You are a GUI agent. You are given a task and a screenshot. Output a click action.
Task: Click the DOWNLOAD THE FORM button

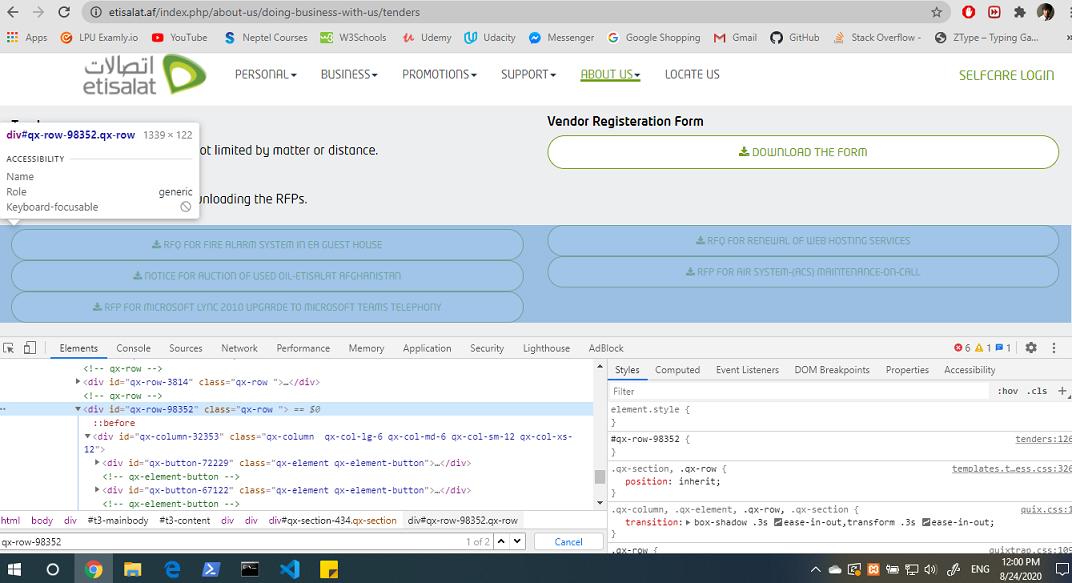click(x=802, y=151)
